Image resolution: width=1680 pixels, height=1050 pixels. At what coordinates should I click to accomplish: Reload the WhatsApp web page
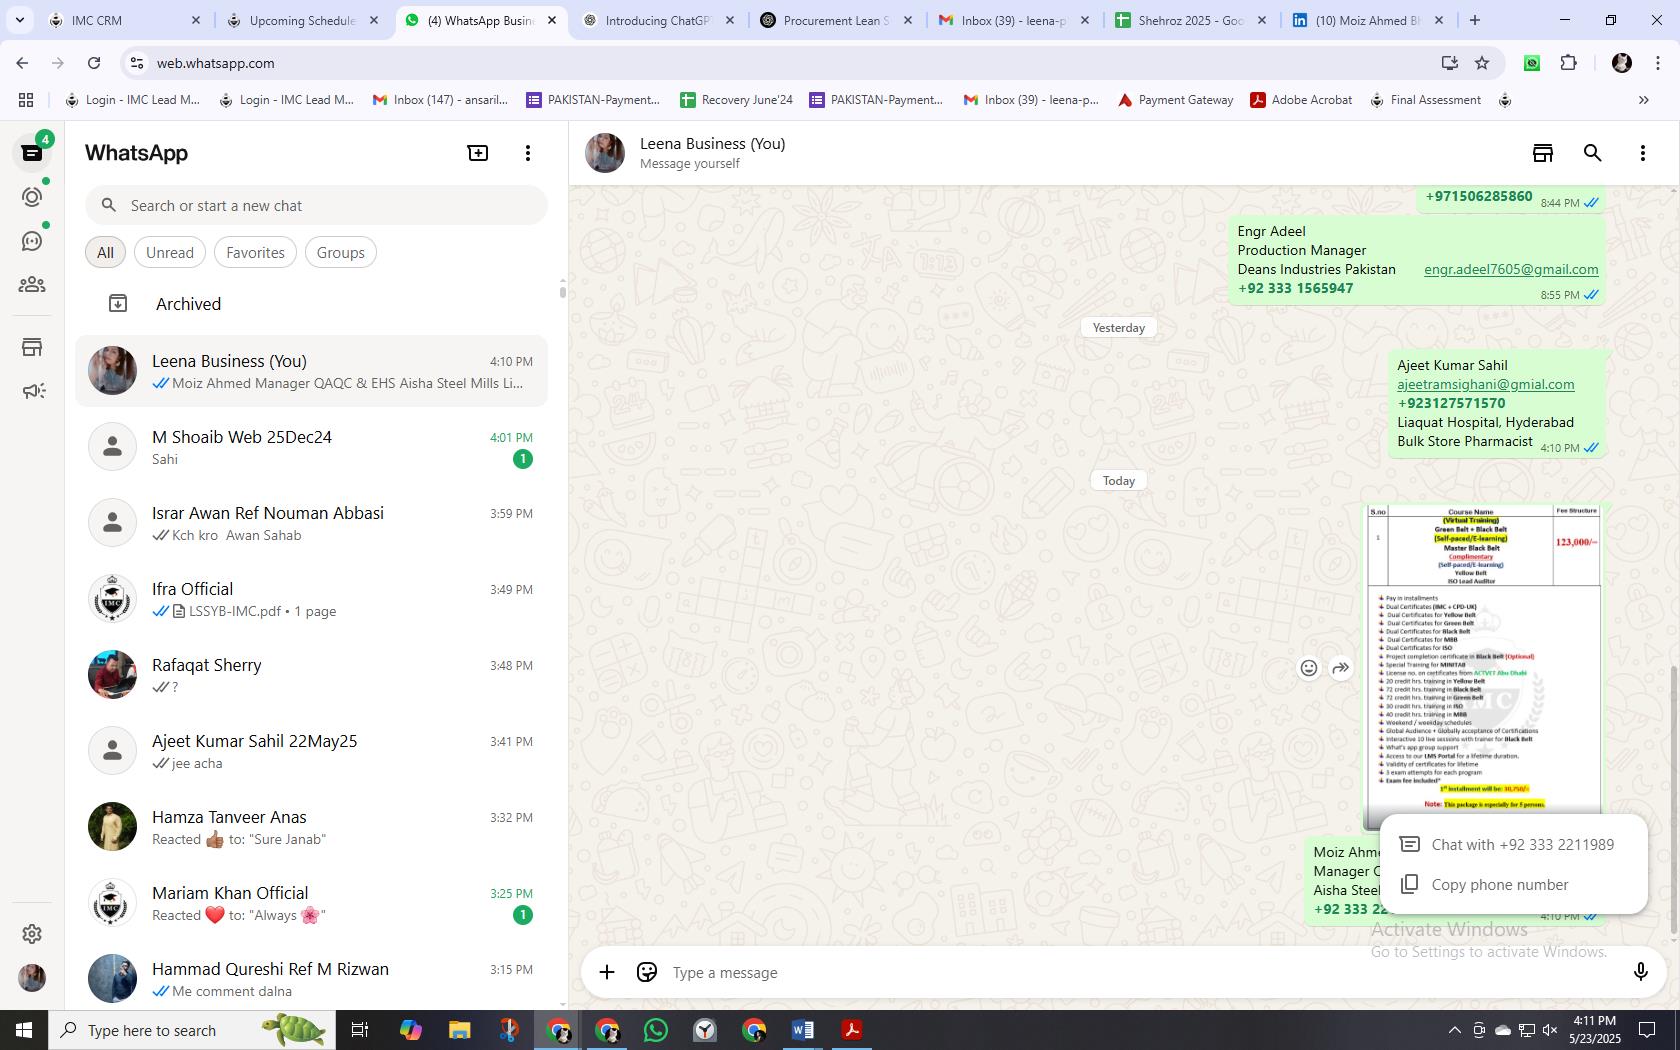pos(94,63)
